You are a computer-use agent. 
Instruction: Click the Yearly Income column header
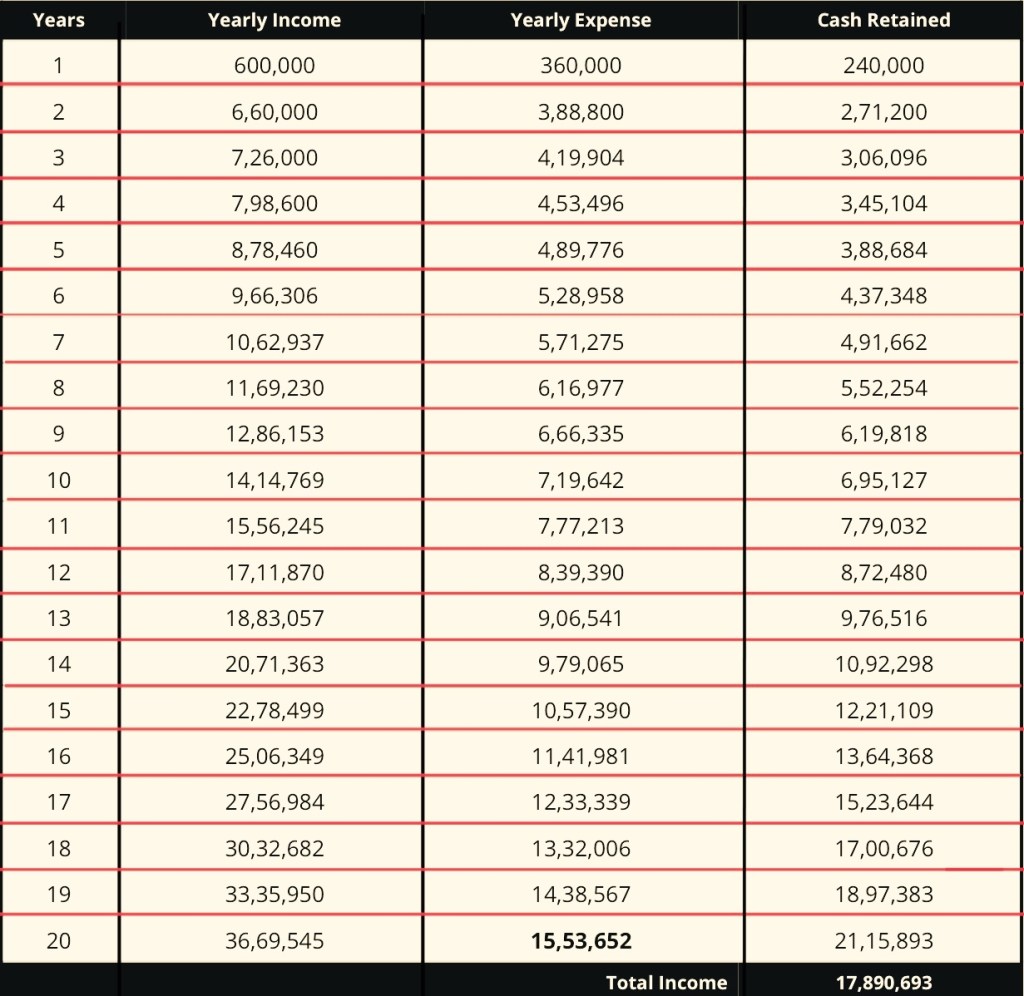[x=274, y=20]
